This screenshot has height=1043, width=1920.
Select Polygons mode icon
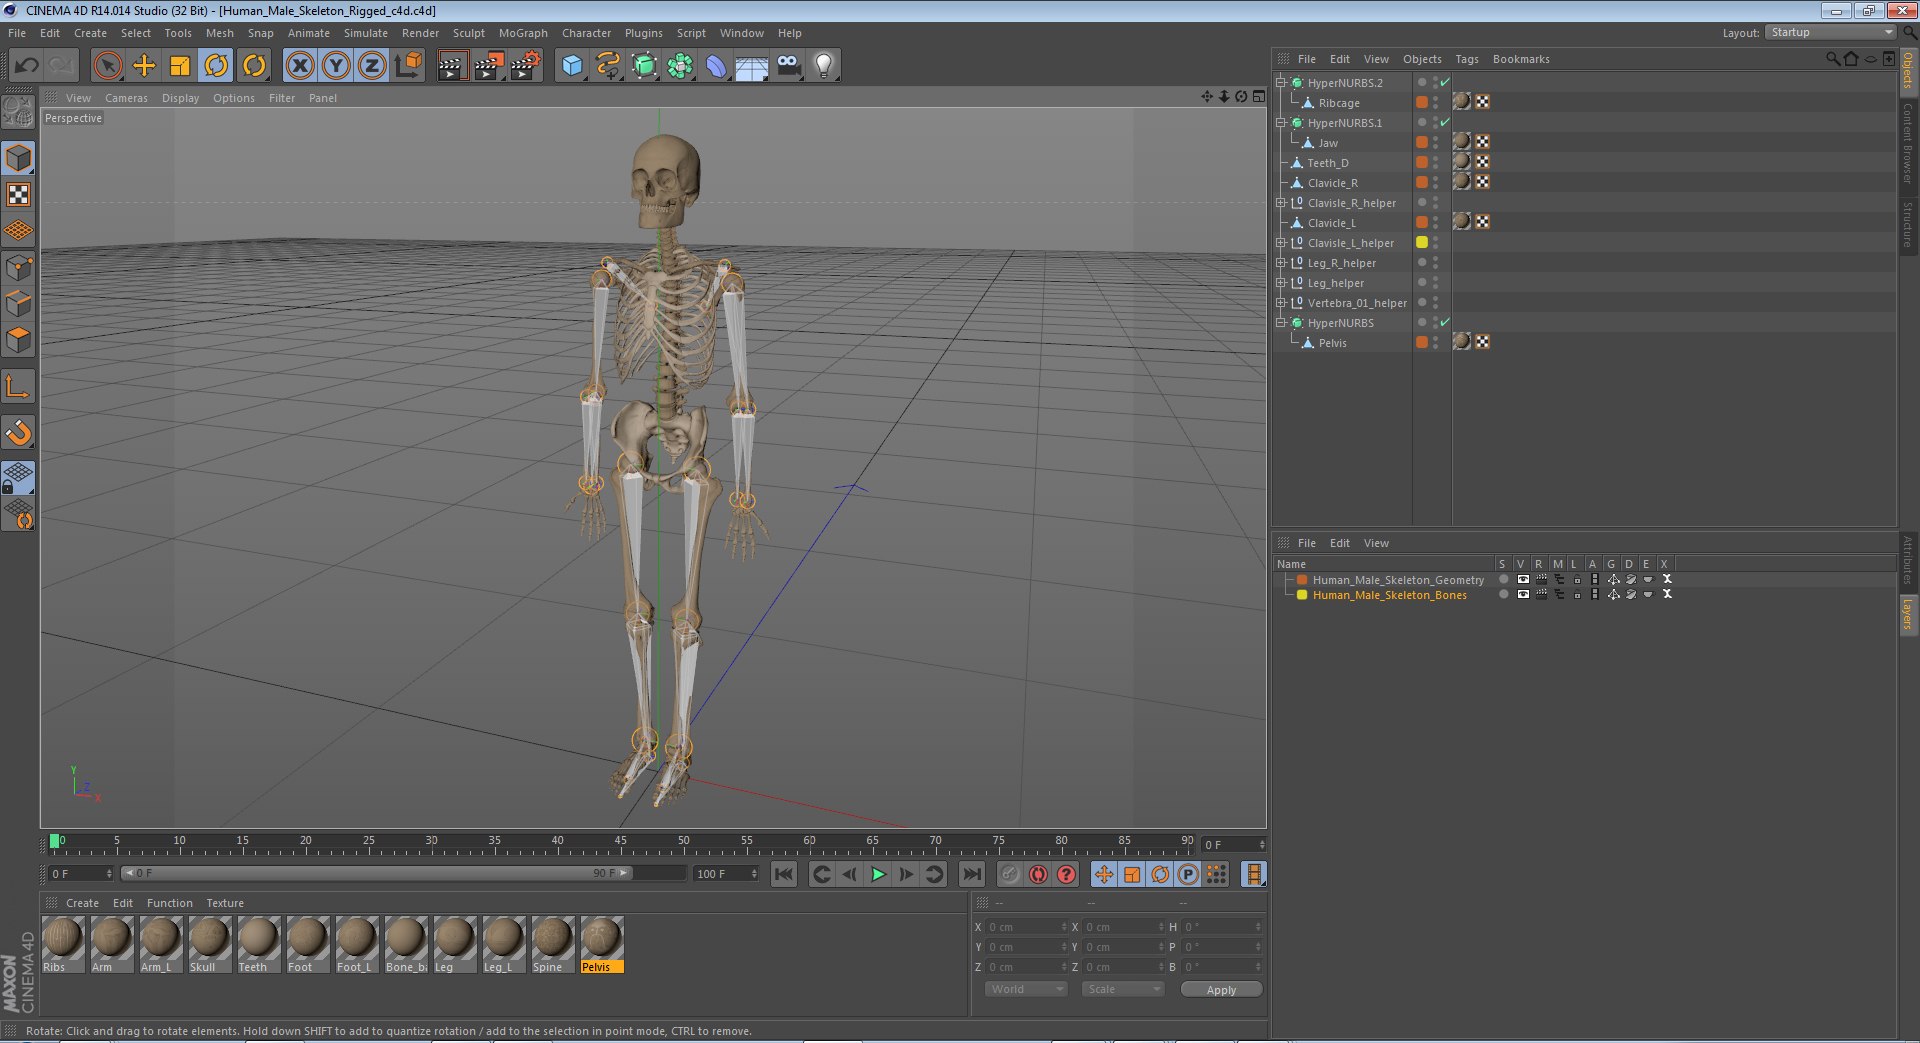pos(18,340)
